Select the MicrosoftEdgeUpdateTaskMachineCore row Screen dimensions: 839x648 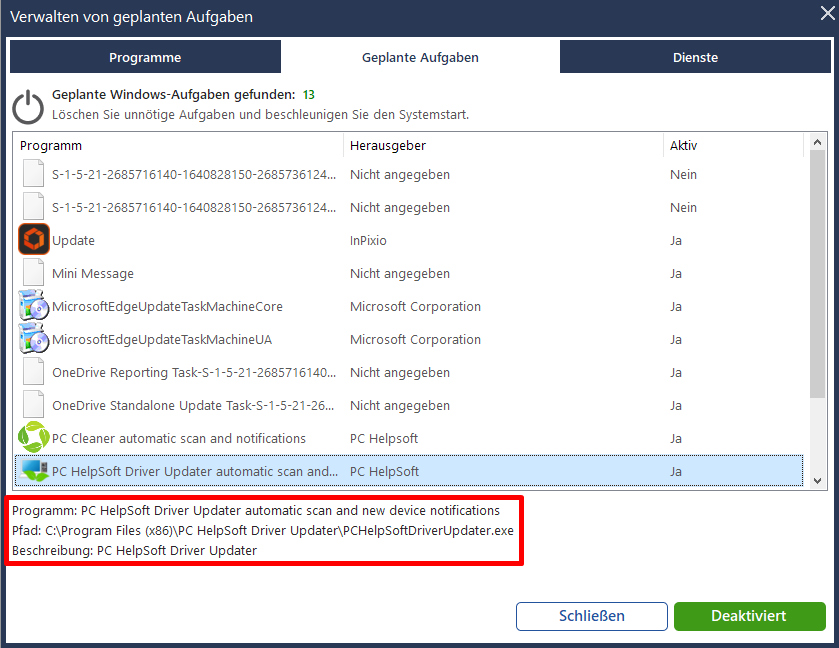click(x=409, y=306)
